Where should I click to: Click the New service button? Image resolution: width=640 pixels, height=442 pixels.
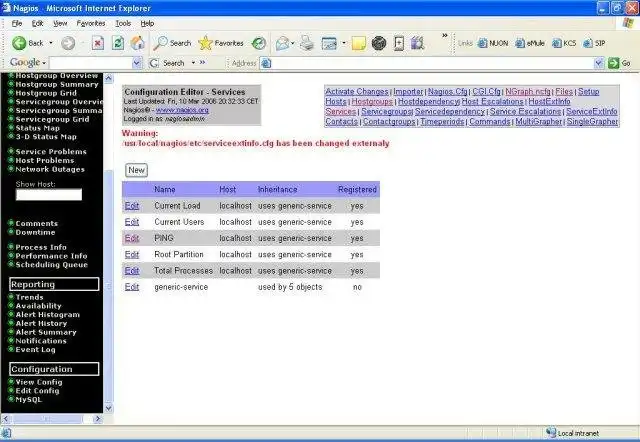click(x=136, y=170)
